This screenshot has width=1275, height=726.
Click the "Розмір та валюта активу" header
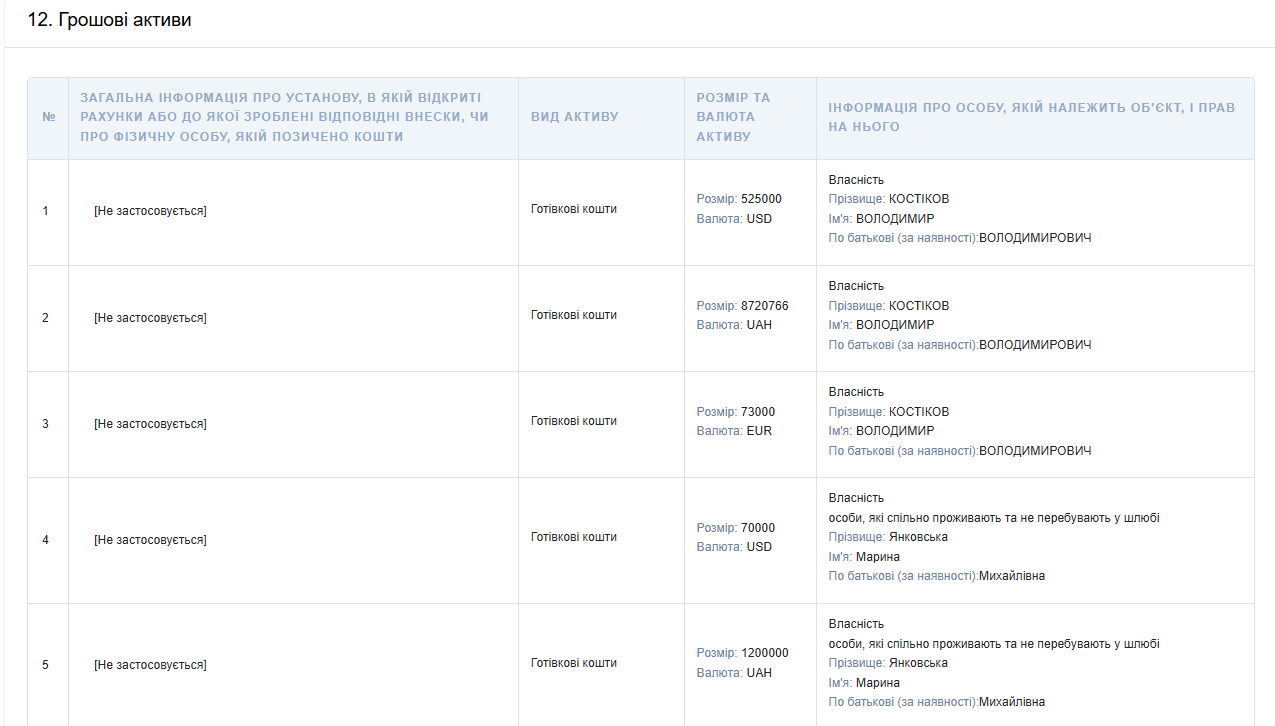coord(733,117)
